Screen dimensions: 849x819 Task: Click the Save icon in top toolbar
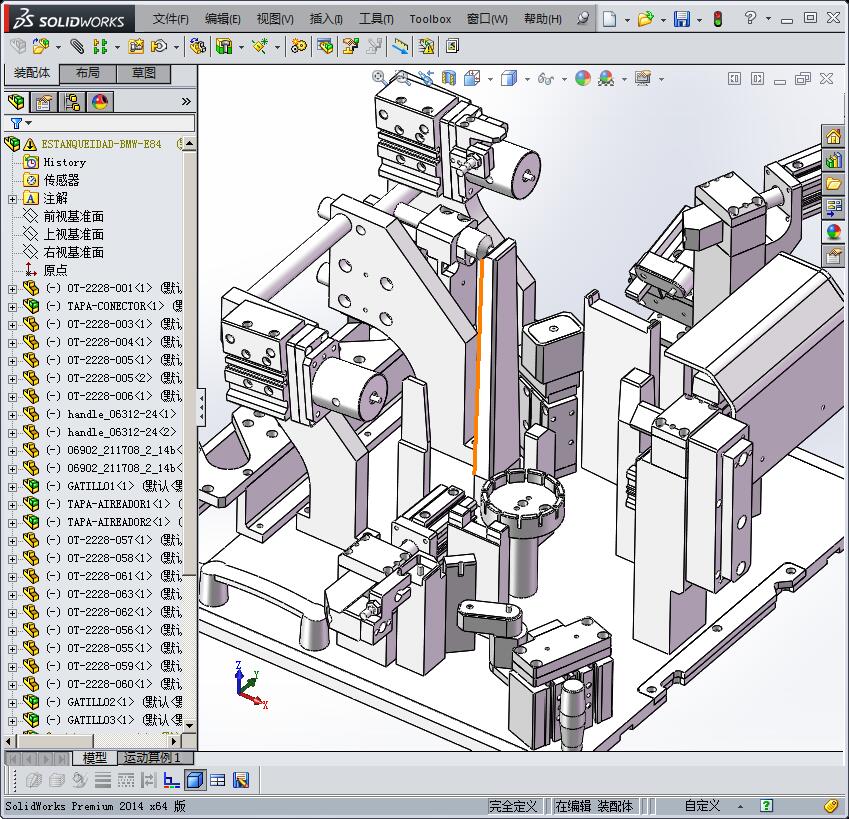pos(682,19)
